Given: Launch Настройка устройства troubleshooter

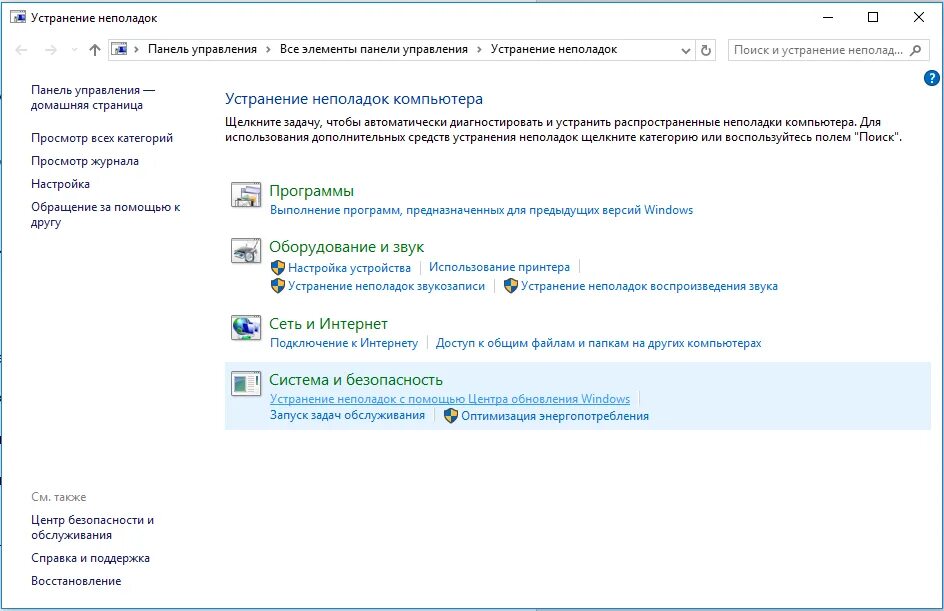Looking at the screenshot, I should [x=349, y=268].
